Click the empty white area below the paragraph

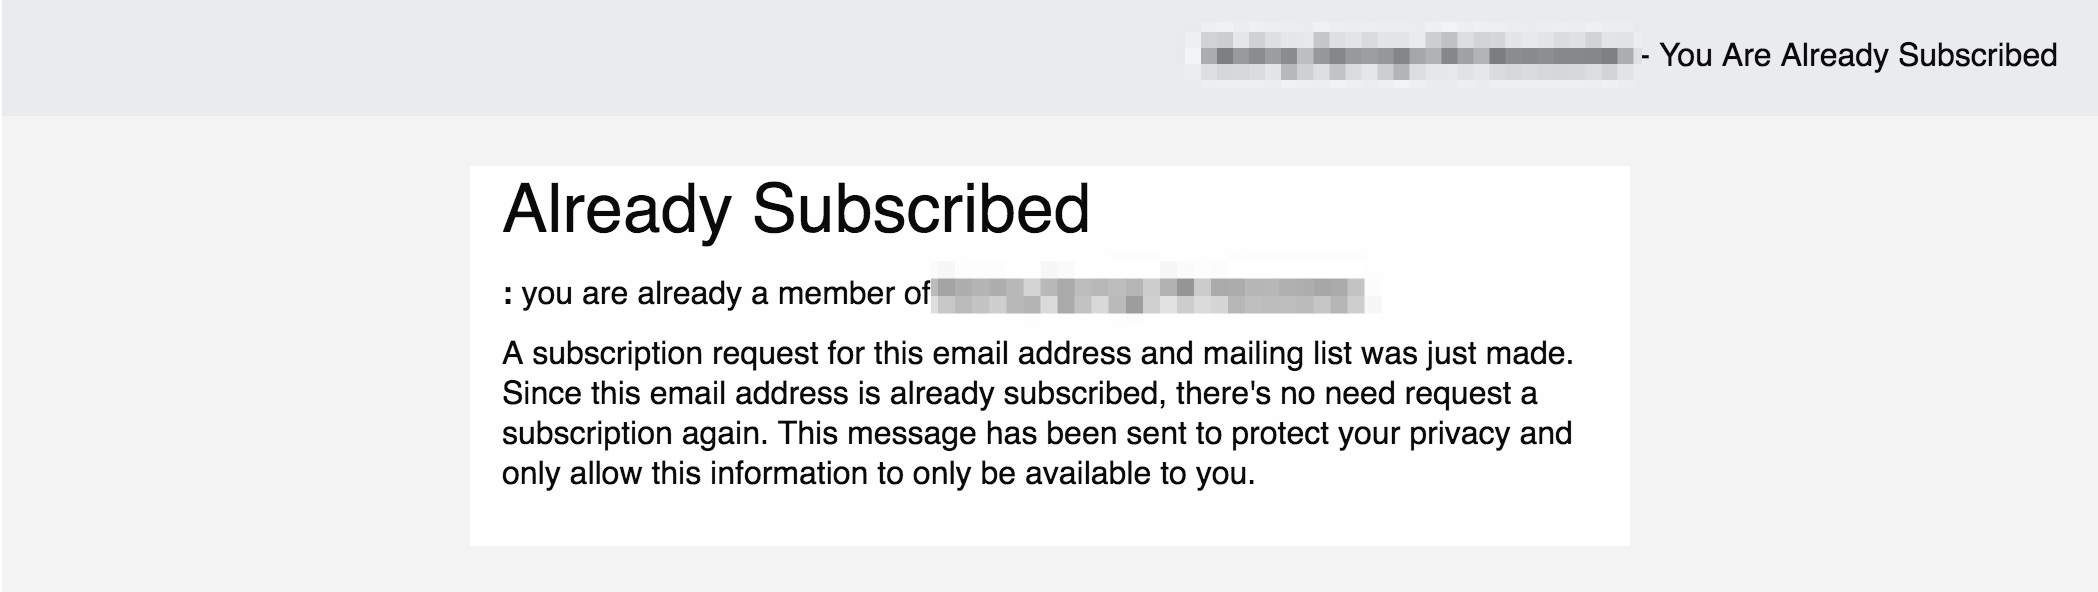pos(1049,519)
